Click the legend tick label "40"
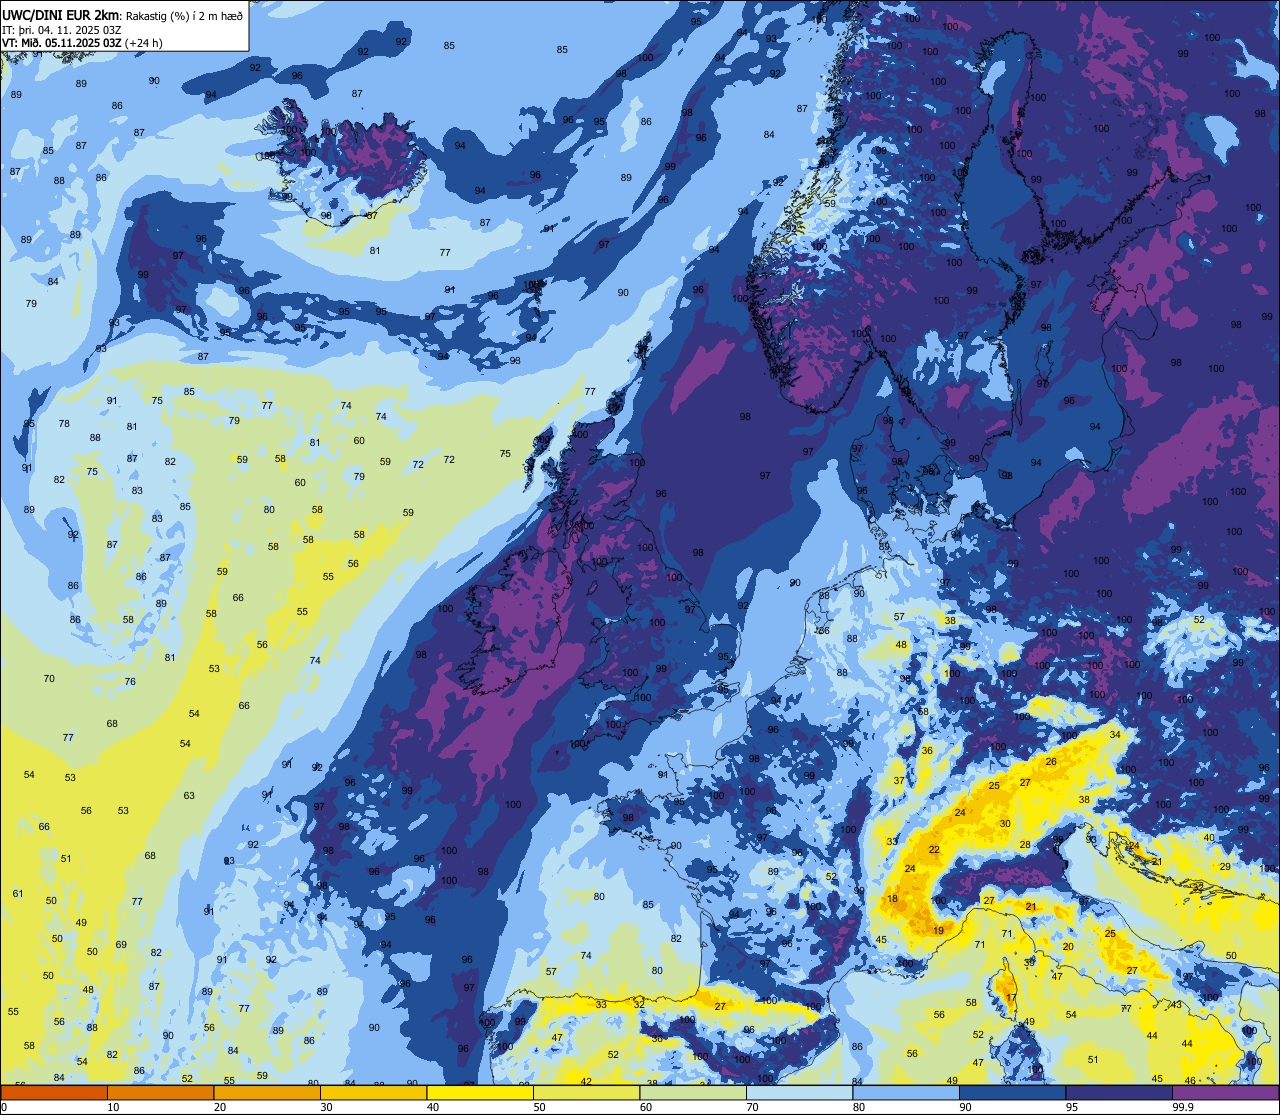 point(433,1107)
